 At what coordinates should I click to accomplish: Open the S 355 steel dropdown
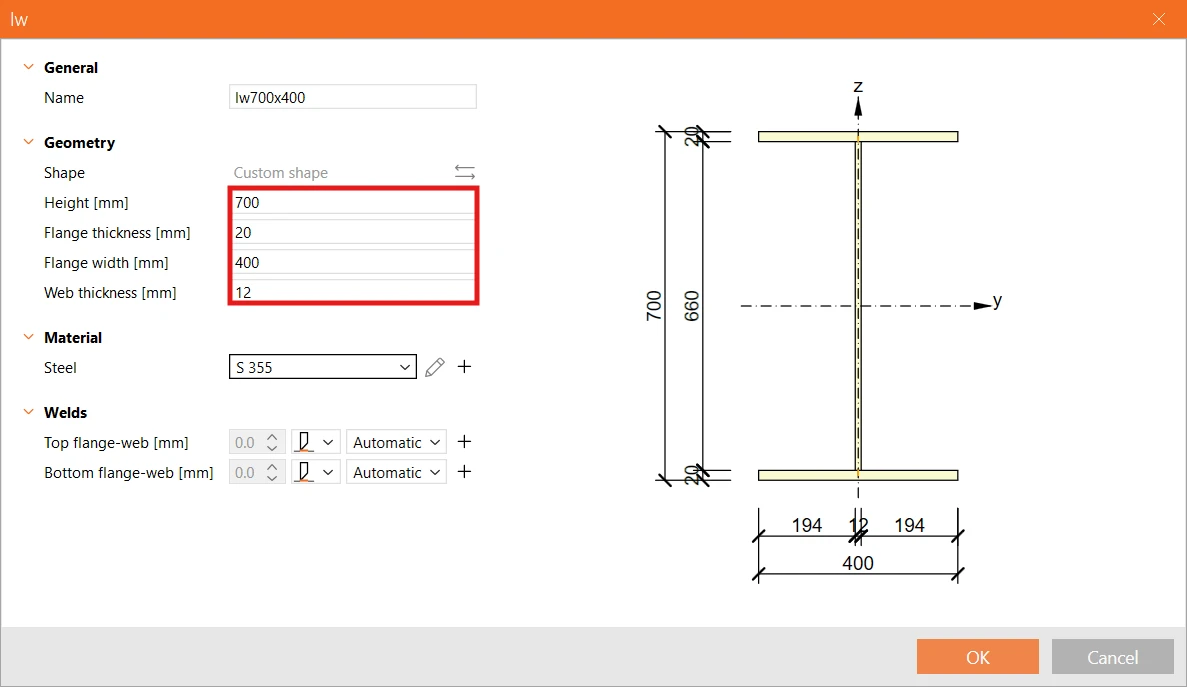pos(322,367)
